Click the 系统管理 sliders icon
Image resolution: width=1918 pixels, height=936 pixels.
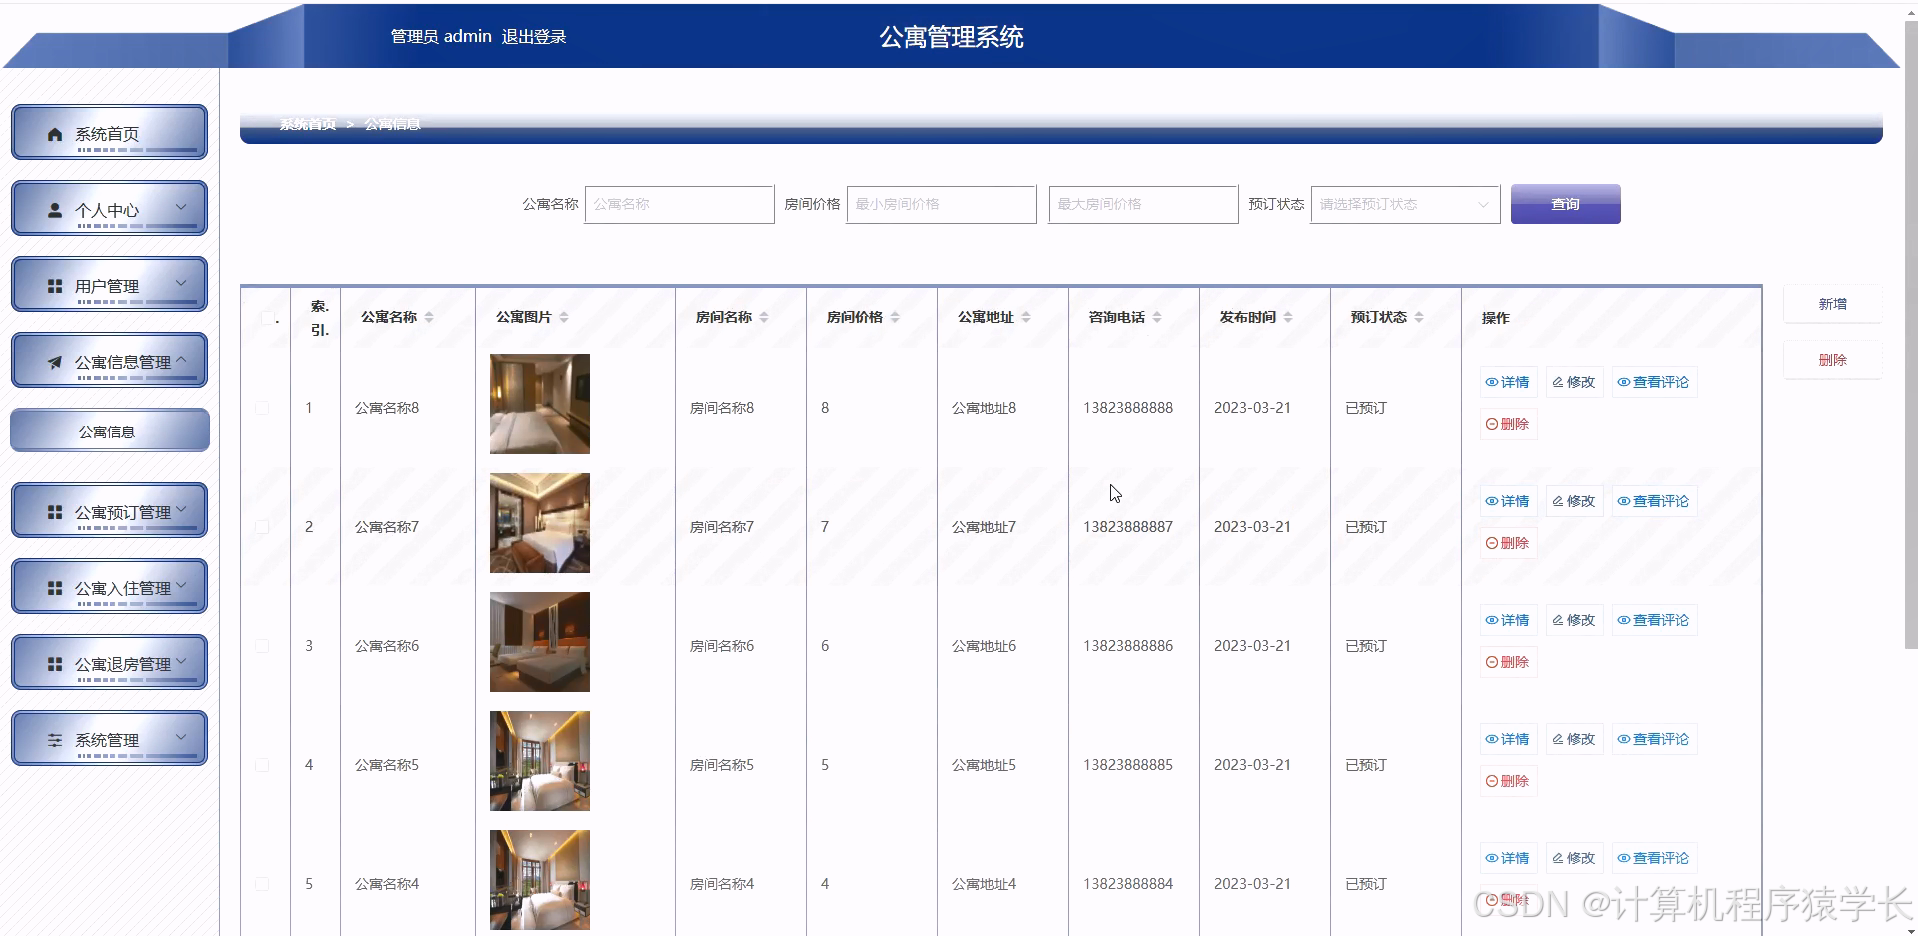[x=55, y=738]
